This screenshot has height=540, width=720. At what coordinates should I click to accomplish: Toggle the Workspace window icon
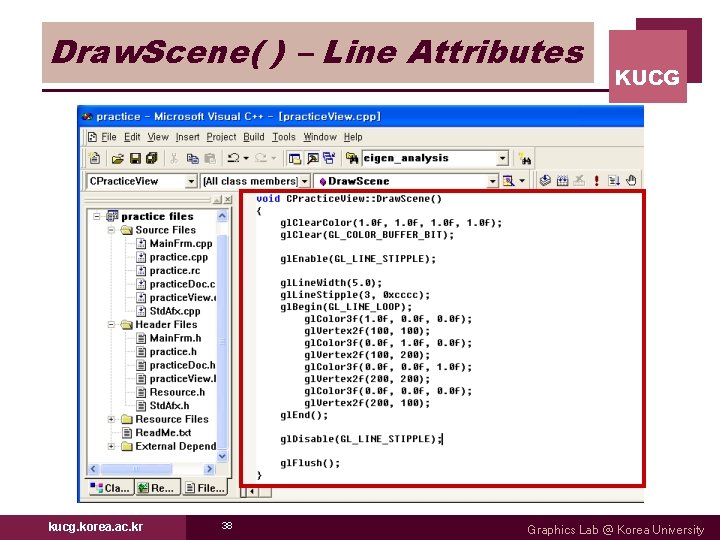pyautogui.click(x=294, y=158)
